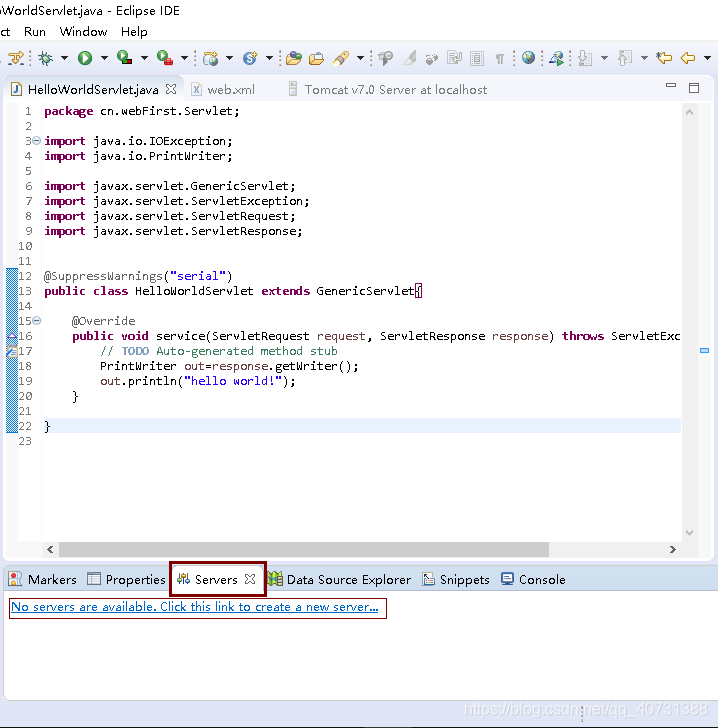The width and height of the screenshot is (718, 728).
Task: Click the Open Type folder icon
Action: (294, 58)
